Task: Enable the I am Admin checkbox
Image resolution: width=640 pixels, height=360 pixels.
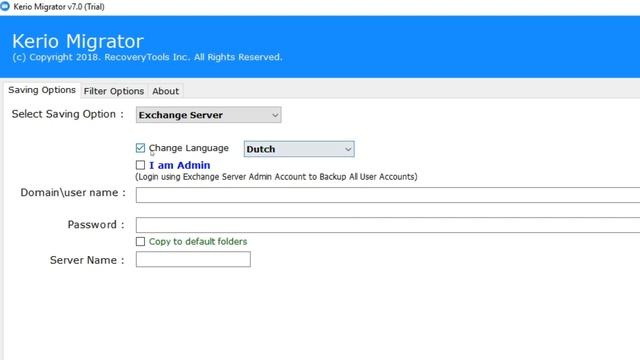Action: (140, 165)
